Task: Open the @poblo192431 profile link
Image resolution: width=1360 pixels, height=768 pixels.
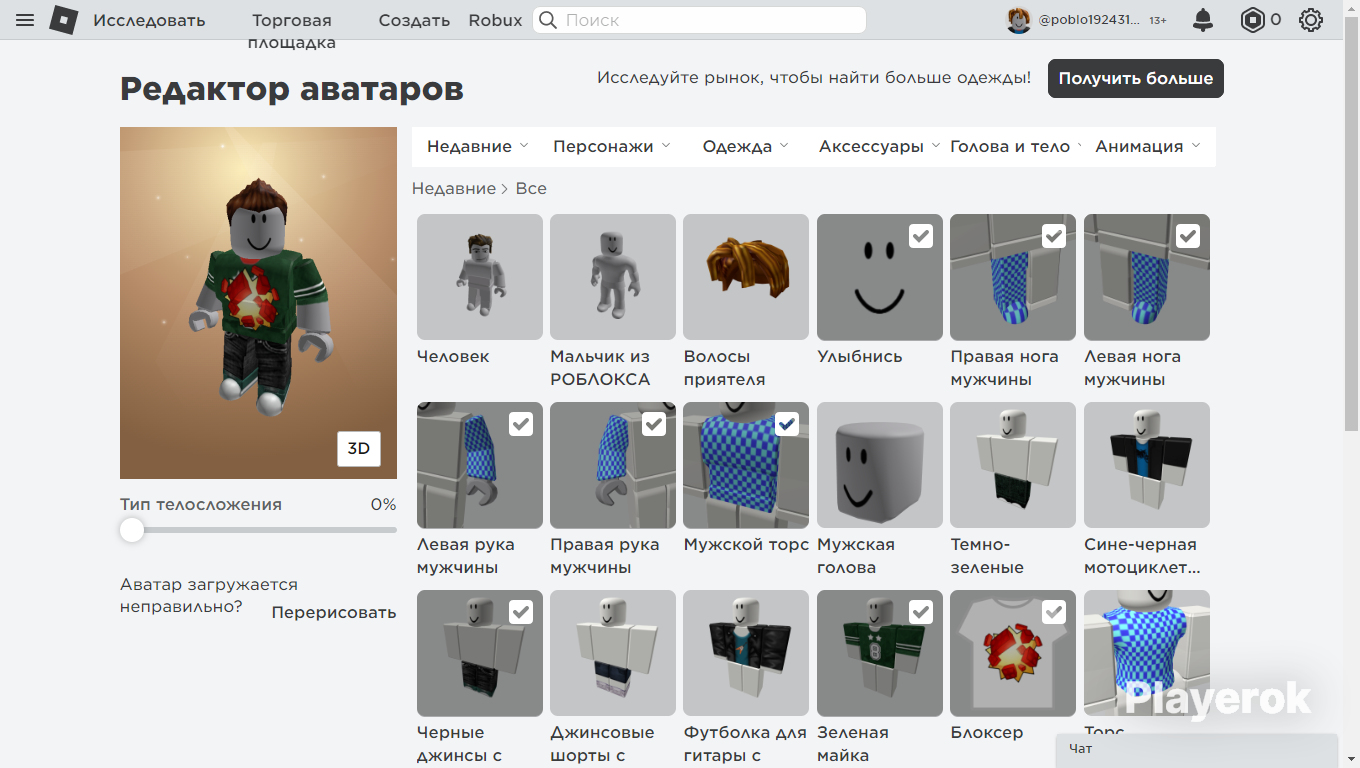Action: [1089, 20]
